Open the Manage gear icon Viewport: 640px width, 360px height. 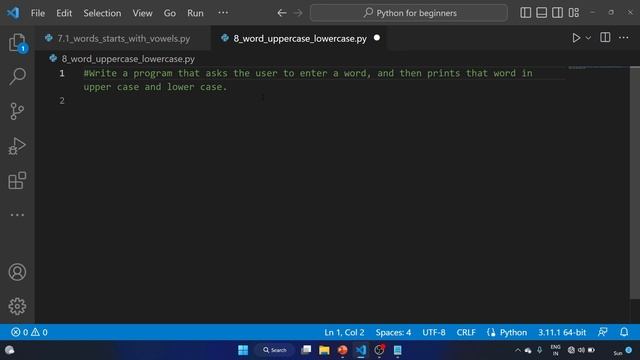(17, 306)
